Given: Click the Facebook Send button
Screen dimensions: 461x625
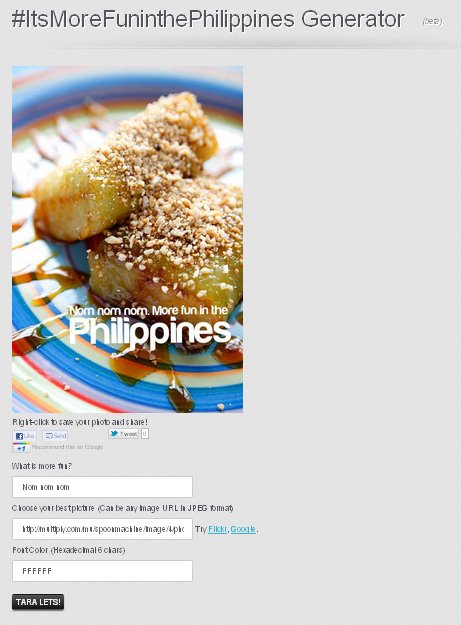Looking at the screenshot, I should 55,436.
